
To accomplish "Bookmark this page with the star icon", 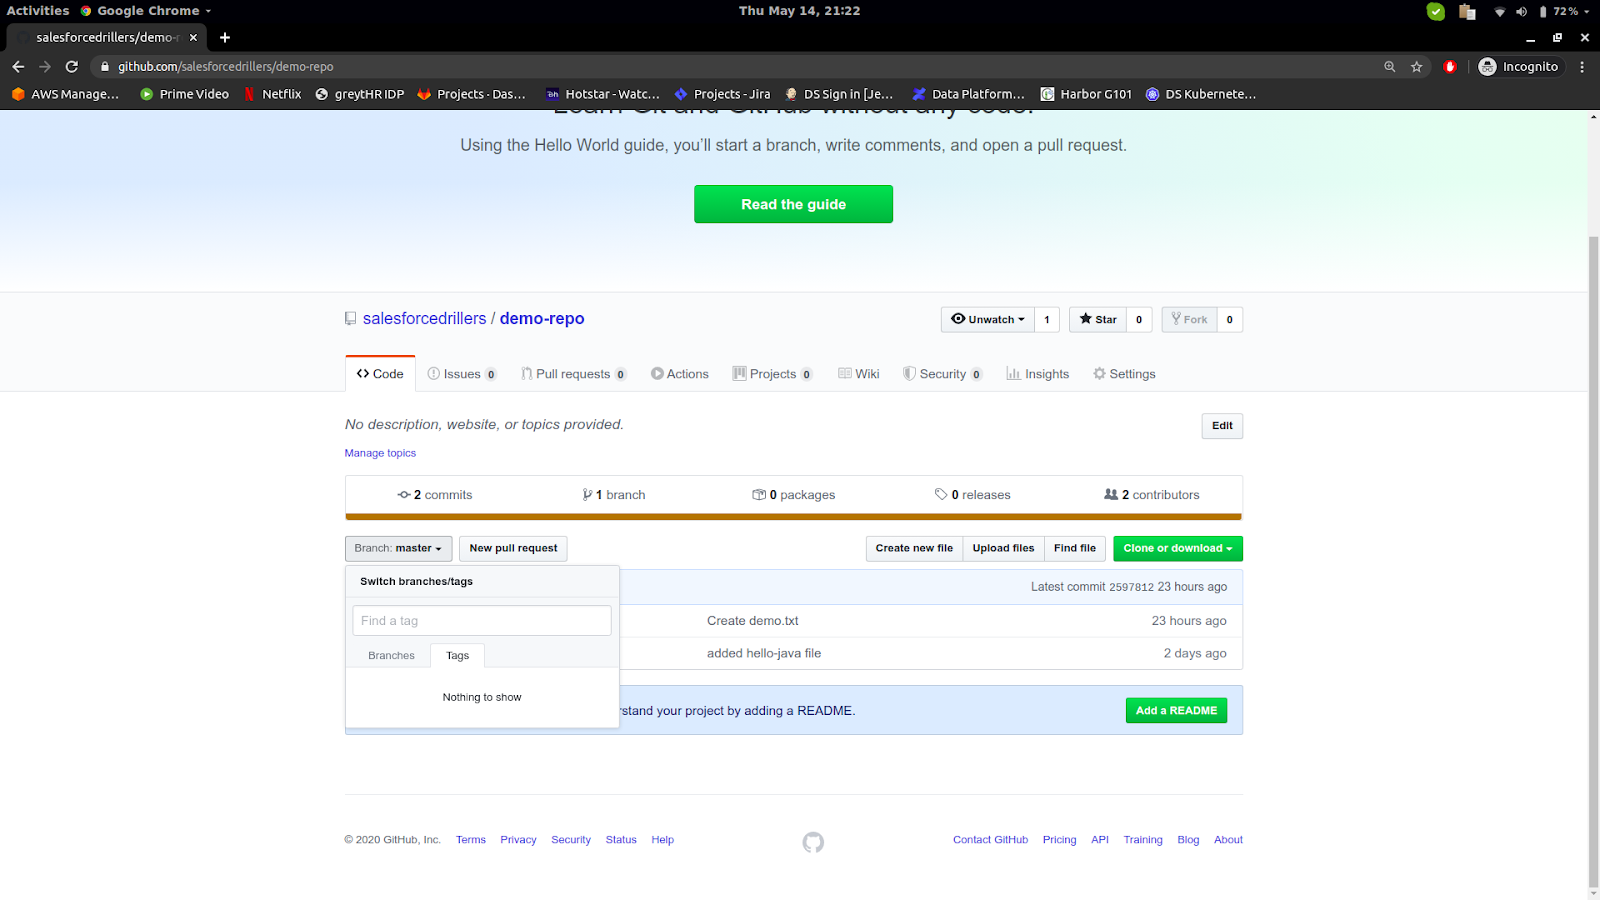I will (1417, 67).
